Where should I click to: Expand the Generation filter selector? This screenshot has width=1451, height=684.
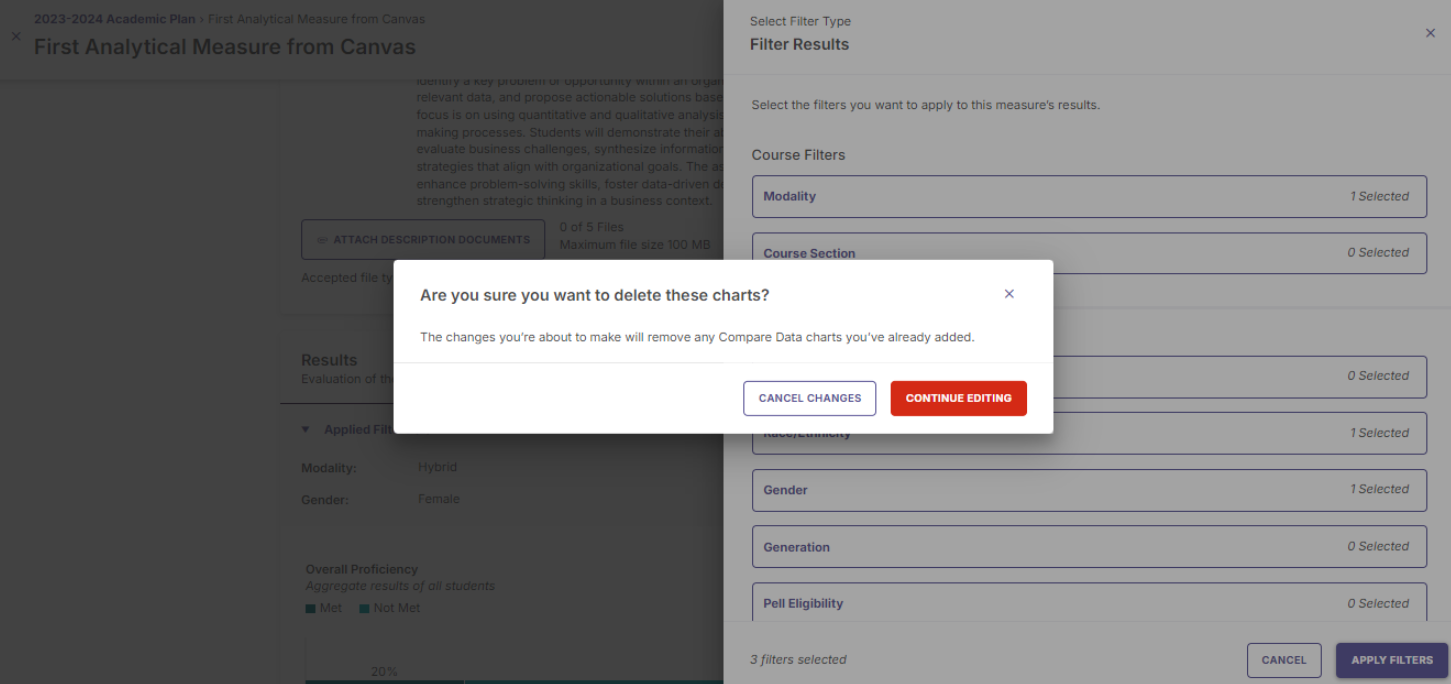(x=1089, y=547)
